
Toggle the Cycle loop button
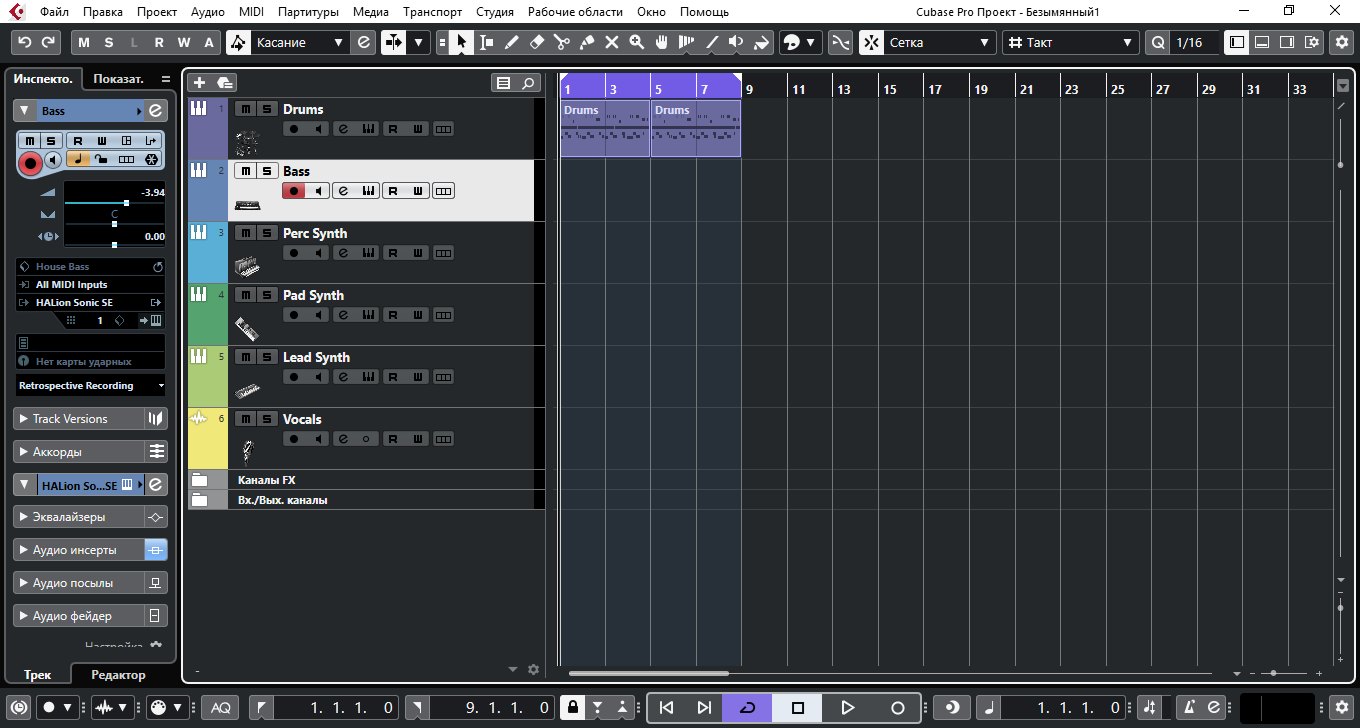(747, 707)
